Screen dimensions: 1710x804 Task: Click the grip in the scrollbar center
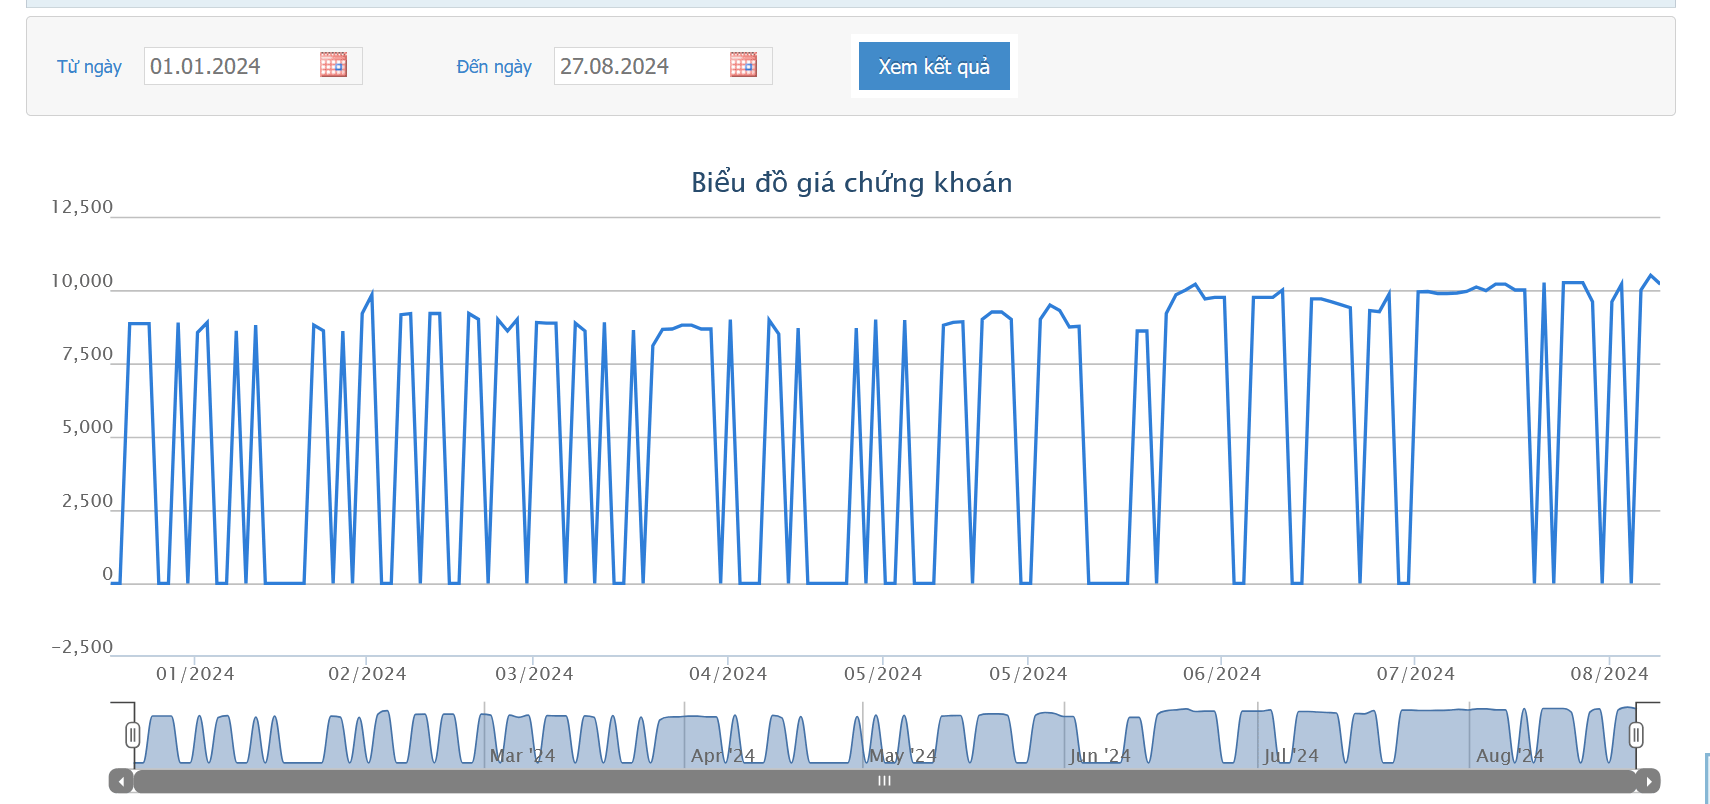[884, 781]
